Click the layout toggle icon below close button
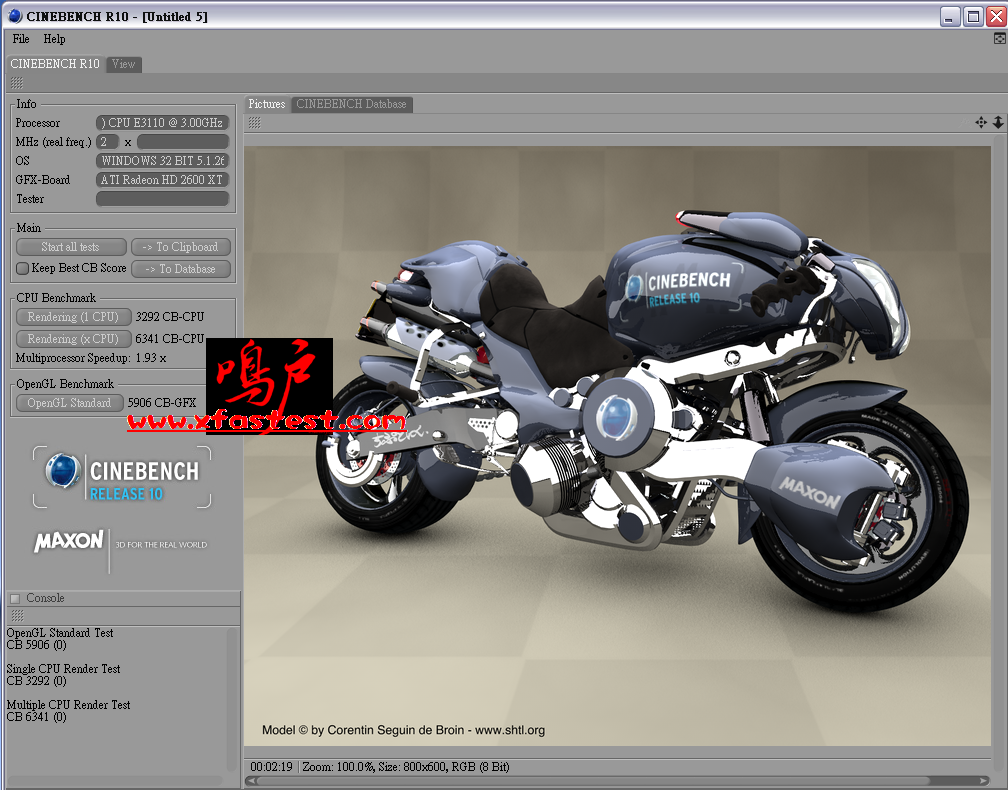The image size is (1008, 790). (x=999, y=39)
